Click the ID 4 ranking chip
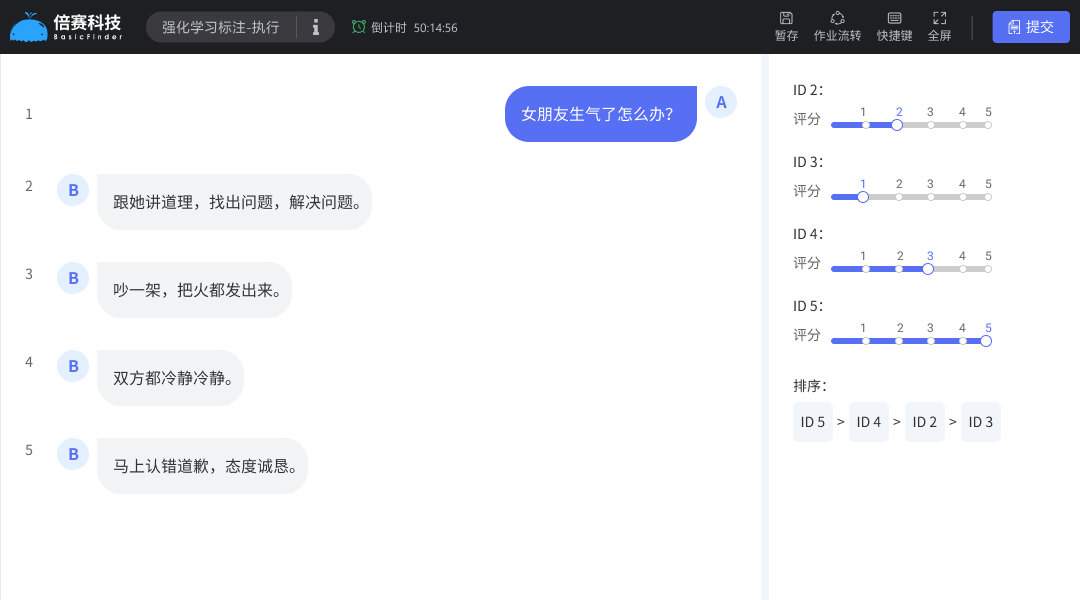The width and height of the screenshot is (1080, 600). (x=869, y=422)
